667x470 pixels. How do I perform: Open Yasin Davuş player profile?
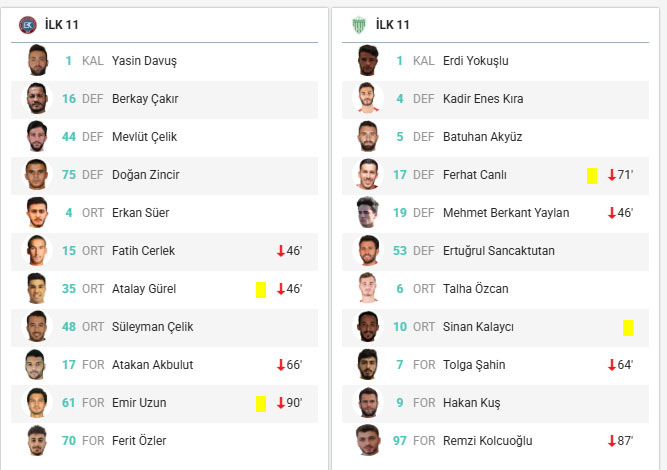point(144,61)
